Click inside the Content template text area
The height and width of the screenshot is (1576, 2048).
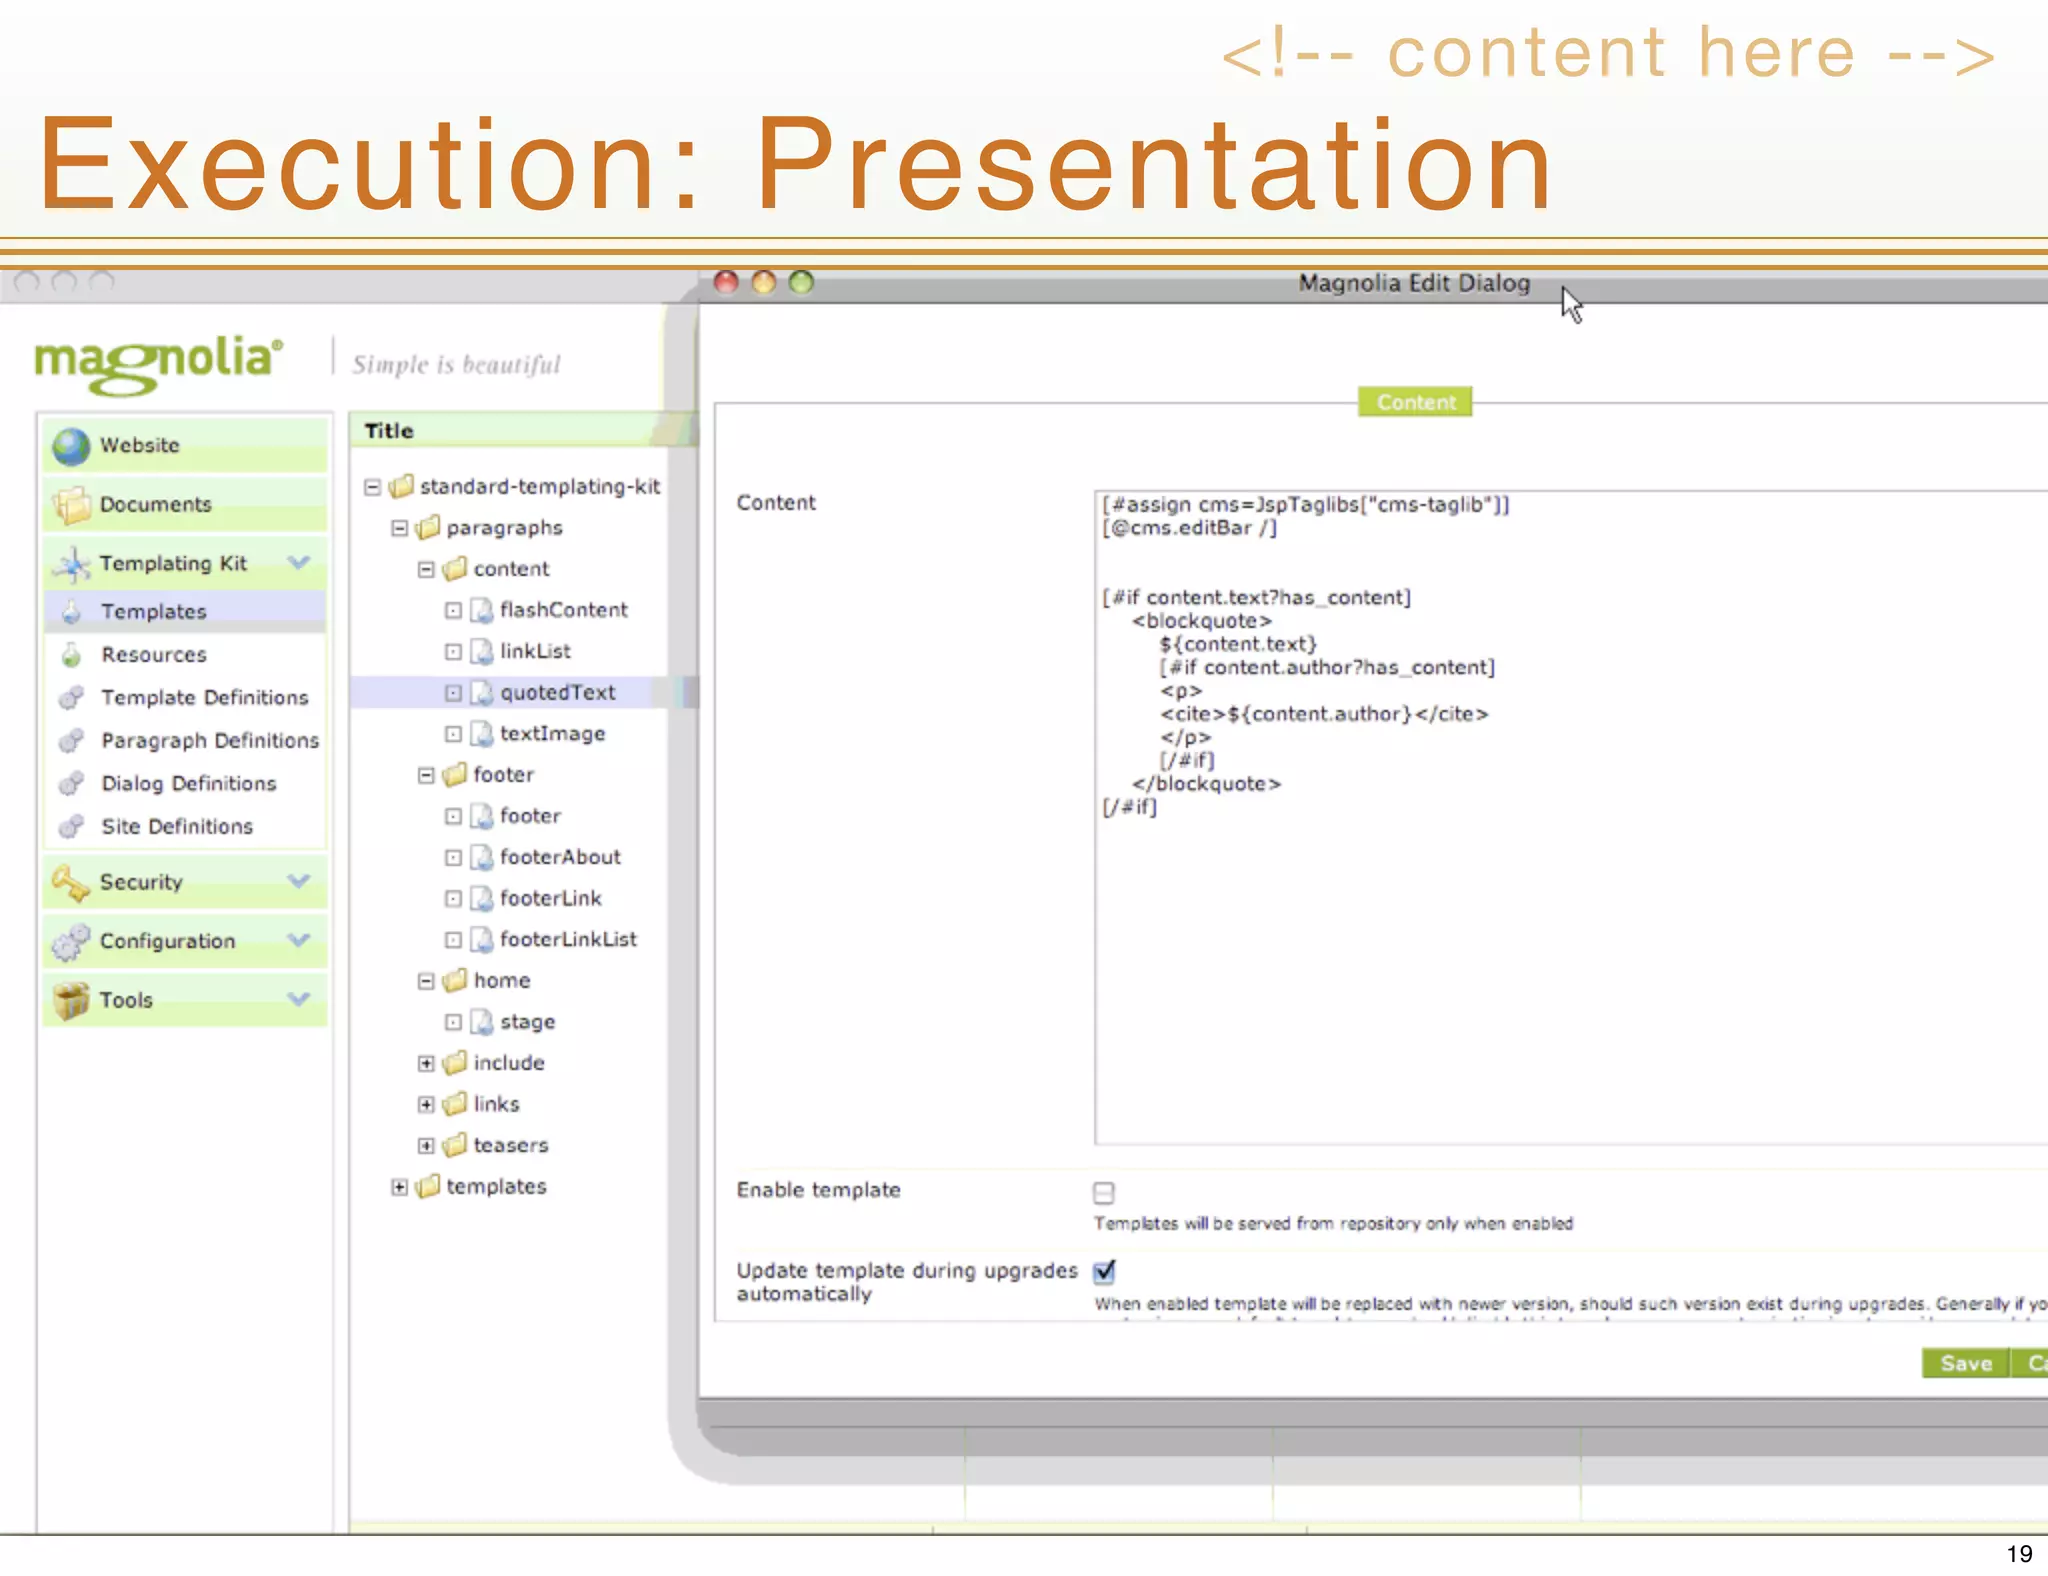tap(1571, 818)
